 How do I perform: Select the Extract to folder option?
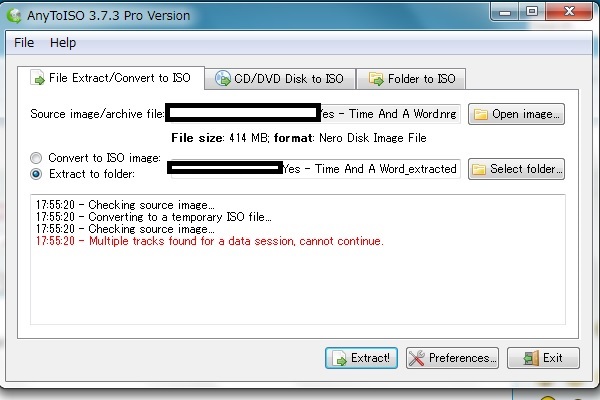click(37, 173)
